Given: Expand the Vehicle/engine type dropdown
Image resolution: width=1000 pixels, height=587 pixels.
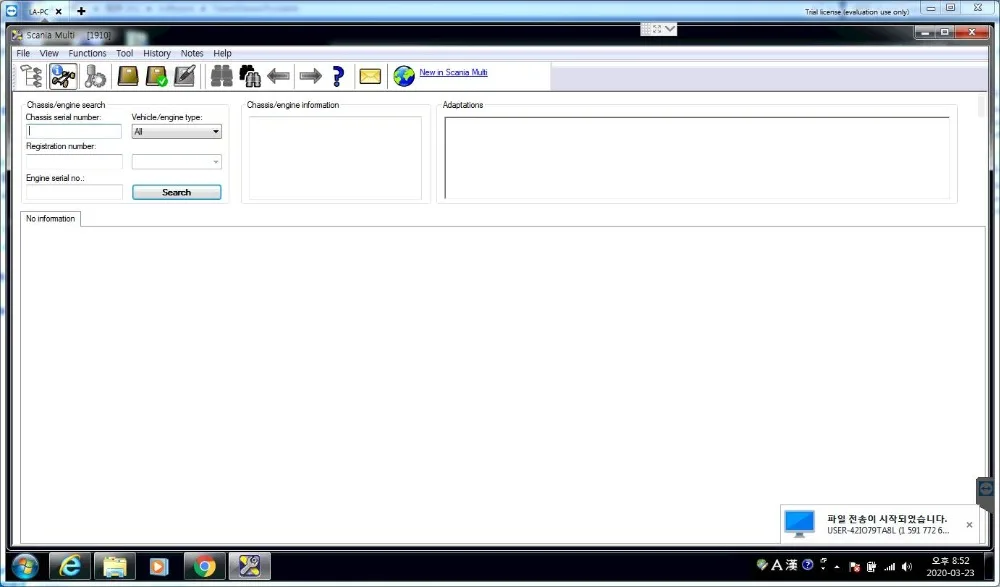Looking at the screenshot, I should (177, 131).
